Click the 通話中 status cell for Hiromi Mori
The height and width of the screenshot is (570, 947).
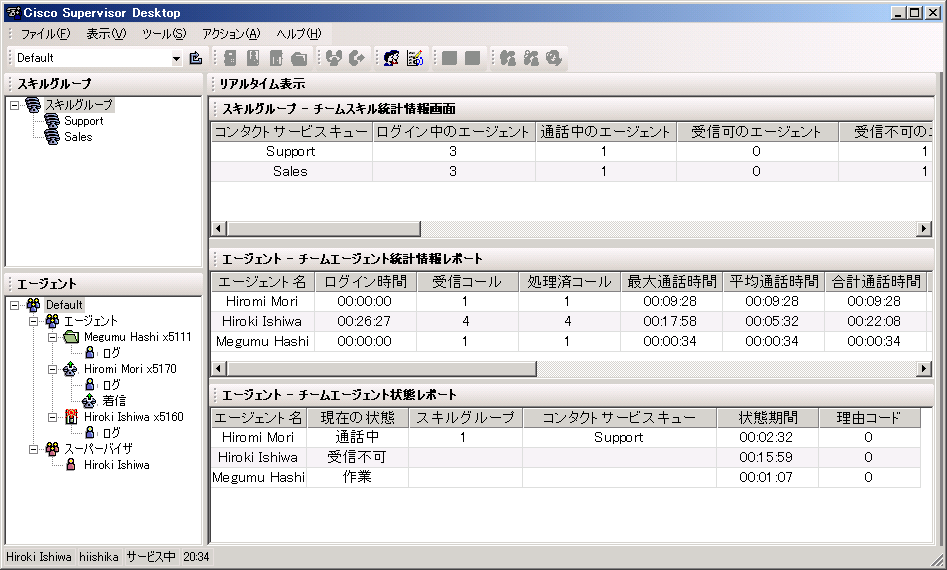point(358,437)
